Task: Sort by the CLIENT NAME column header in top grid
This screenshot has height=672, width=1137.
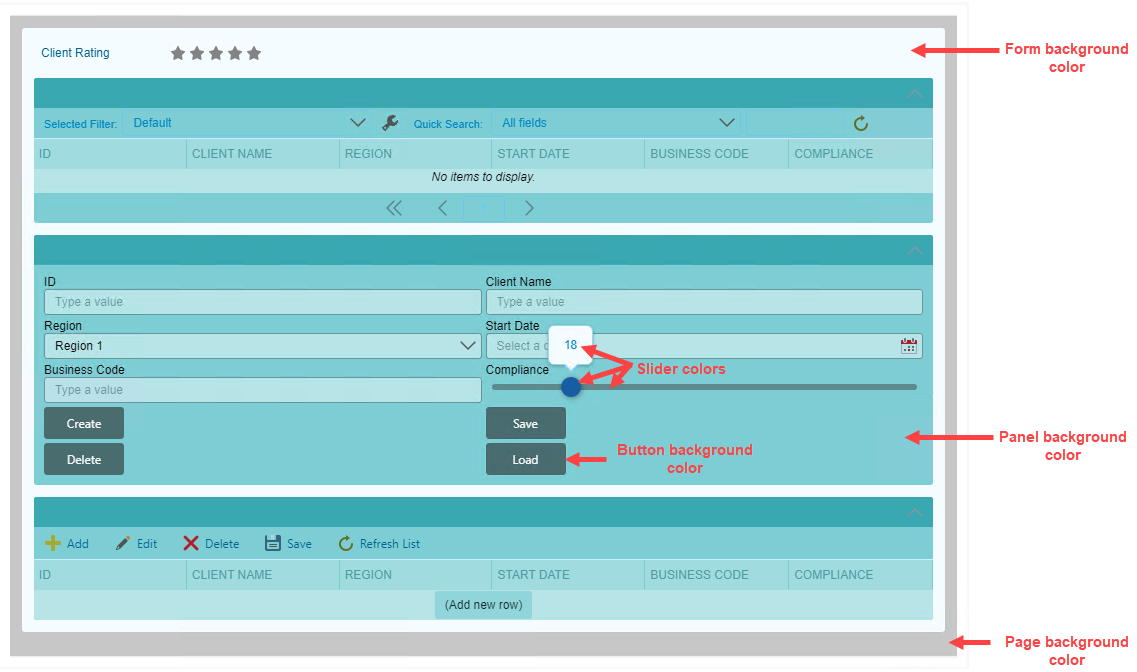Action: pyautogui.click(x=232, y=154)
